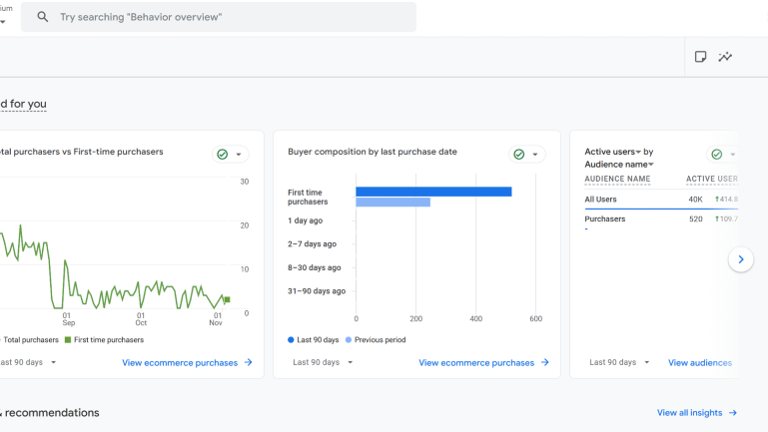Click next arrow on cards carousel
This screenshot has width=768, height=432.
pyautogui.click(x=740, y=259)
